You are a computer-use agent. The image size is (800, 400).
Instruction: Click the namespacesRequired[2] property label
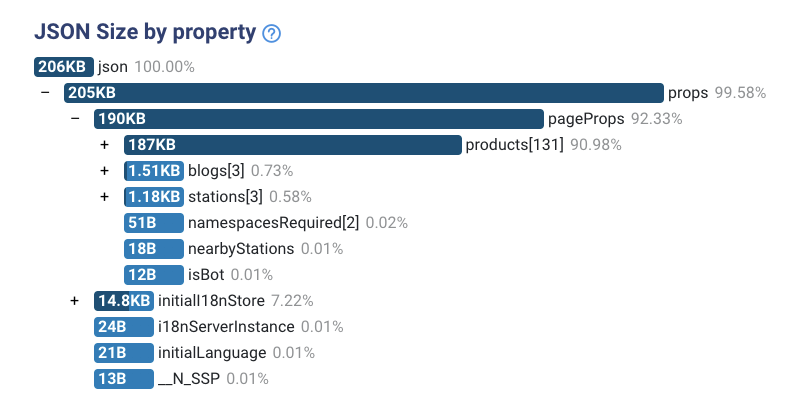pyautogui.click(x=273, y=223)
